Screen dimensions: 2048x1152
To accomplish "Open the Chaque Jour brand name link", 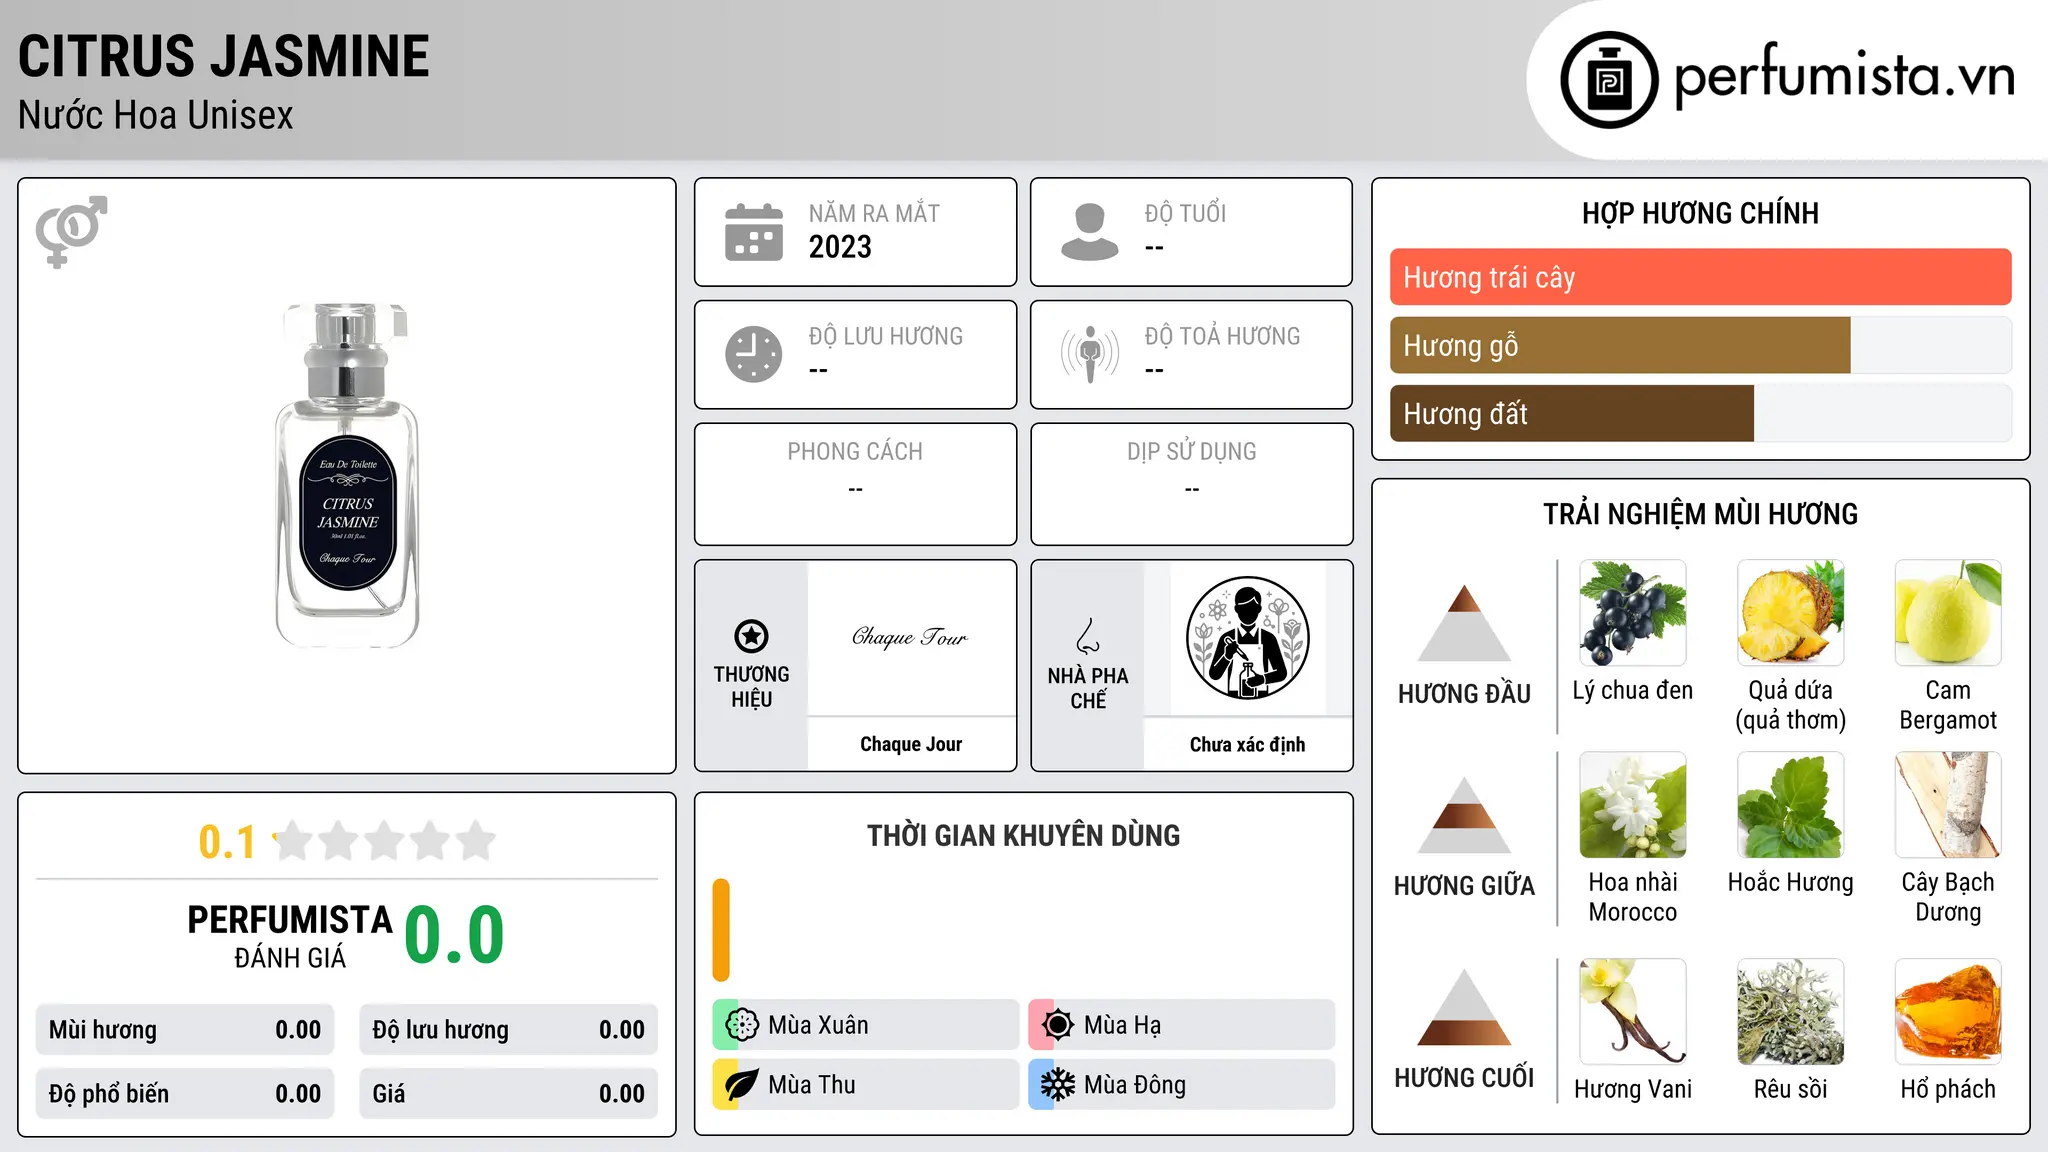I will tap(911, 744).
